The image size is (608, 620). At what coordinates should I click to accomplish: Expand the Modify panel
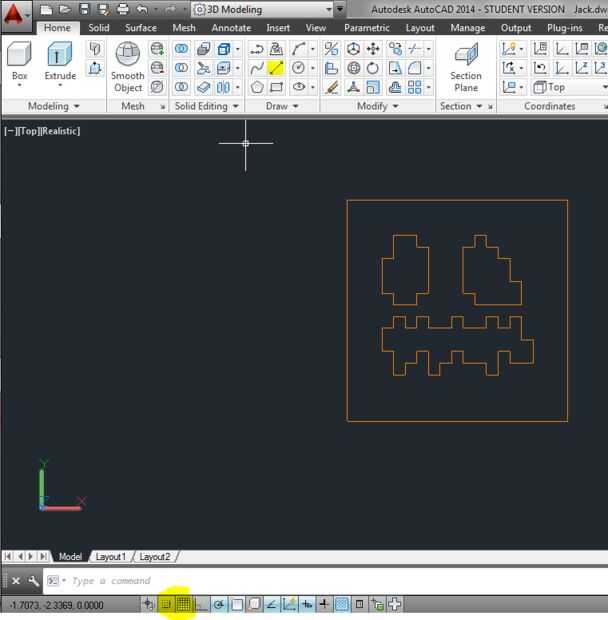coord(378,106)
